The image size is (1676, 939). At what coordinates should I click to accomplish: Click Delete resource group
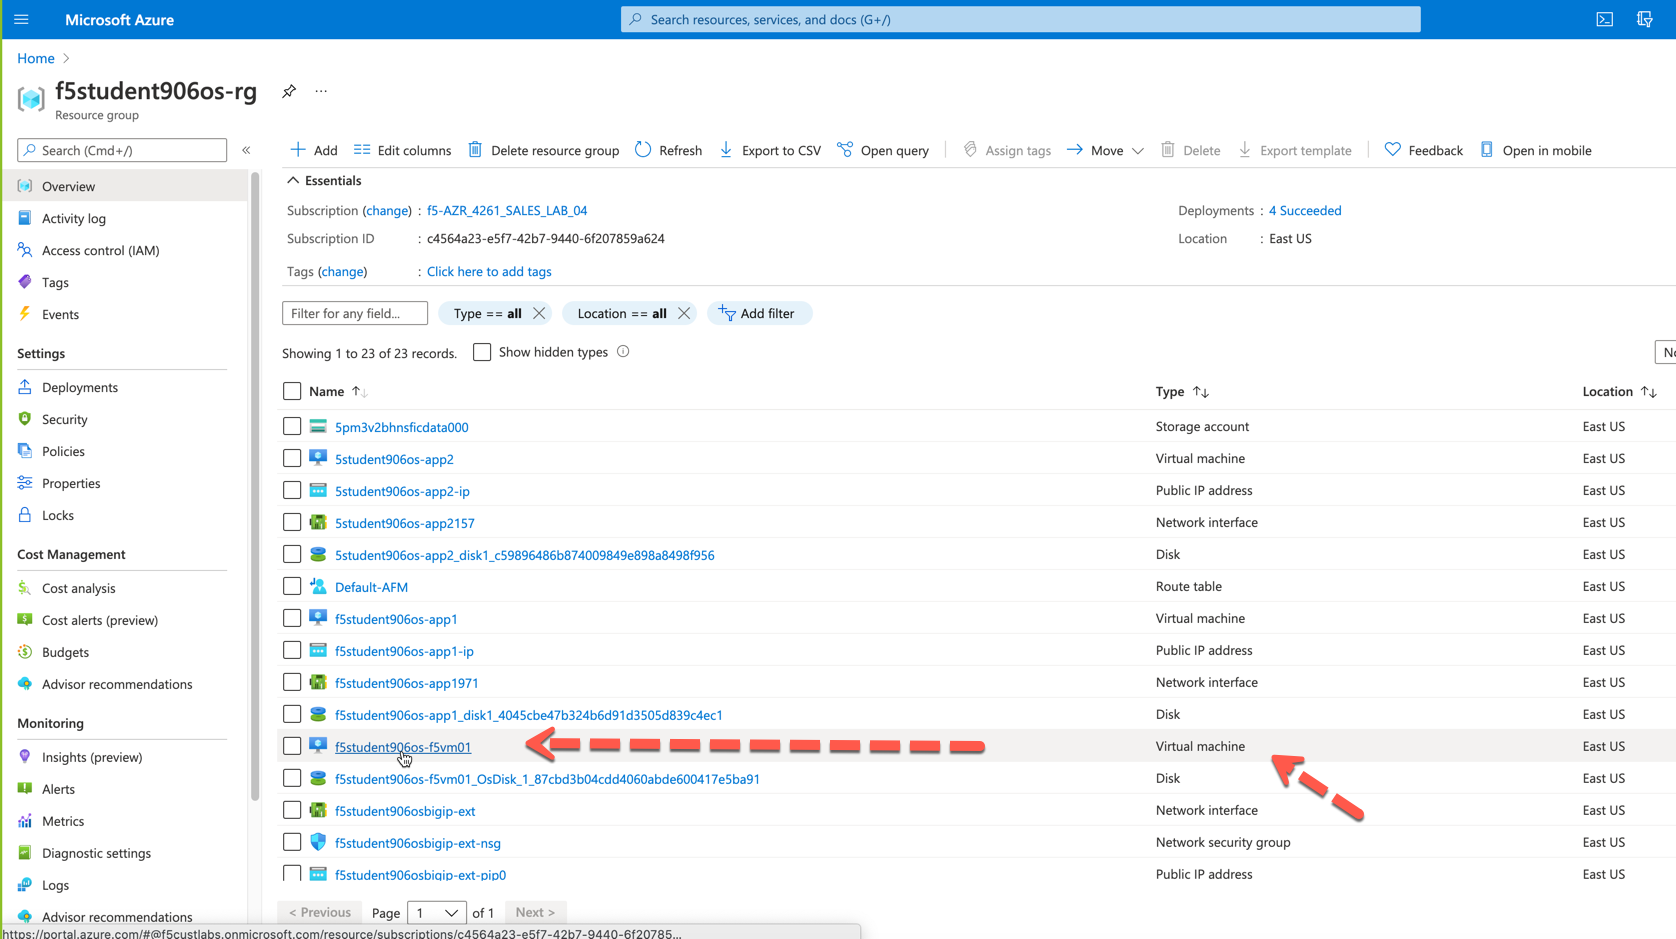pos(544,150)
